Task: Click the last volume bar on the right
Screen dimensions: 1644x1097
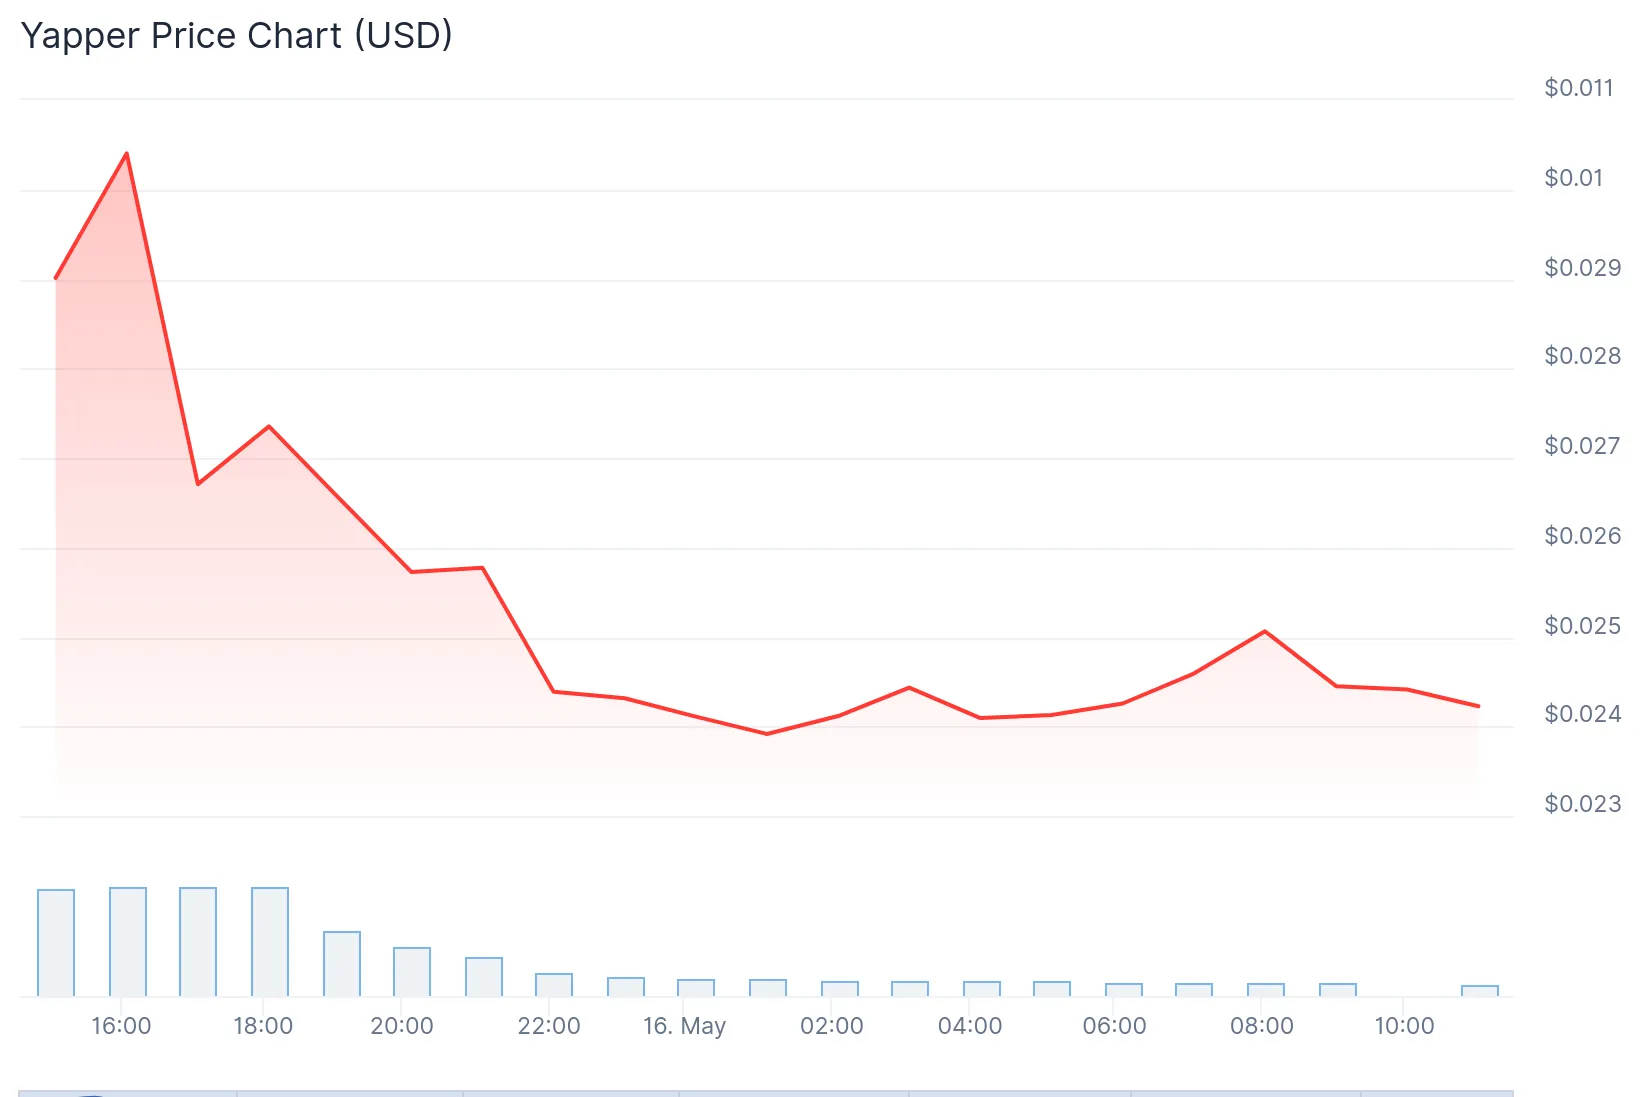Action: pyautogui.click(x=1479, y=991)
